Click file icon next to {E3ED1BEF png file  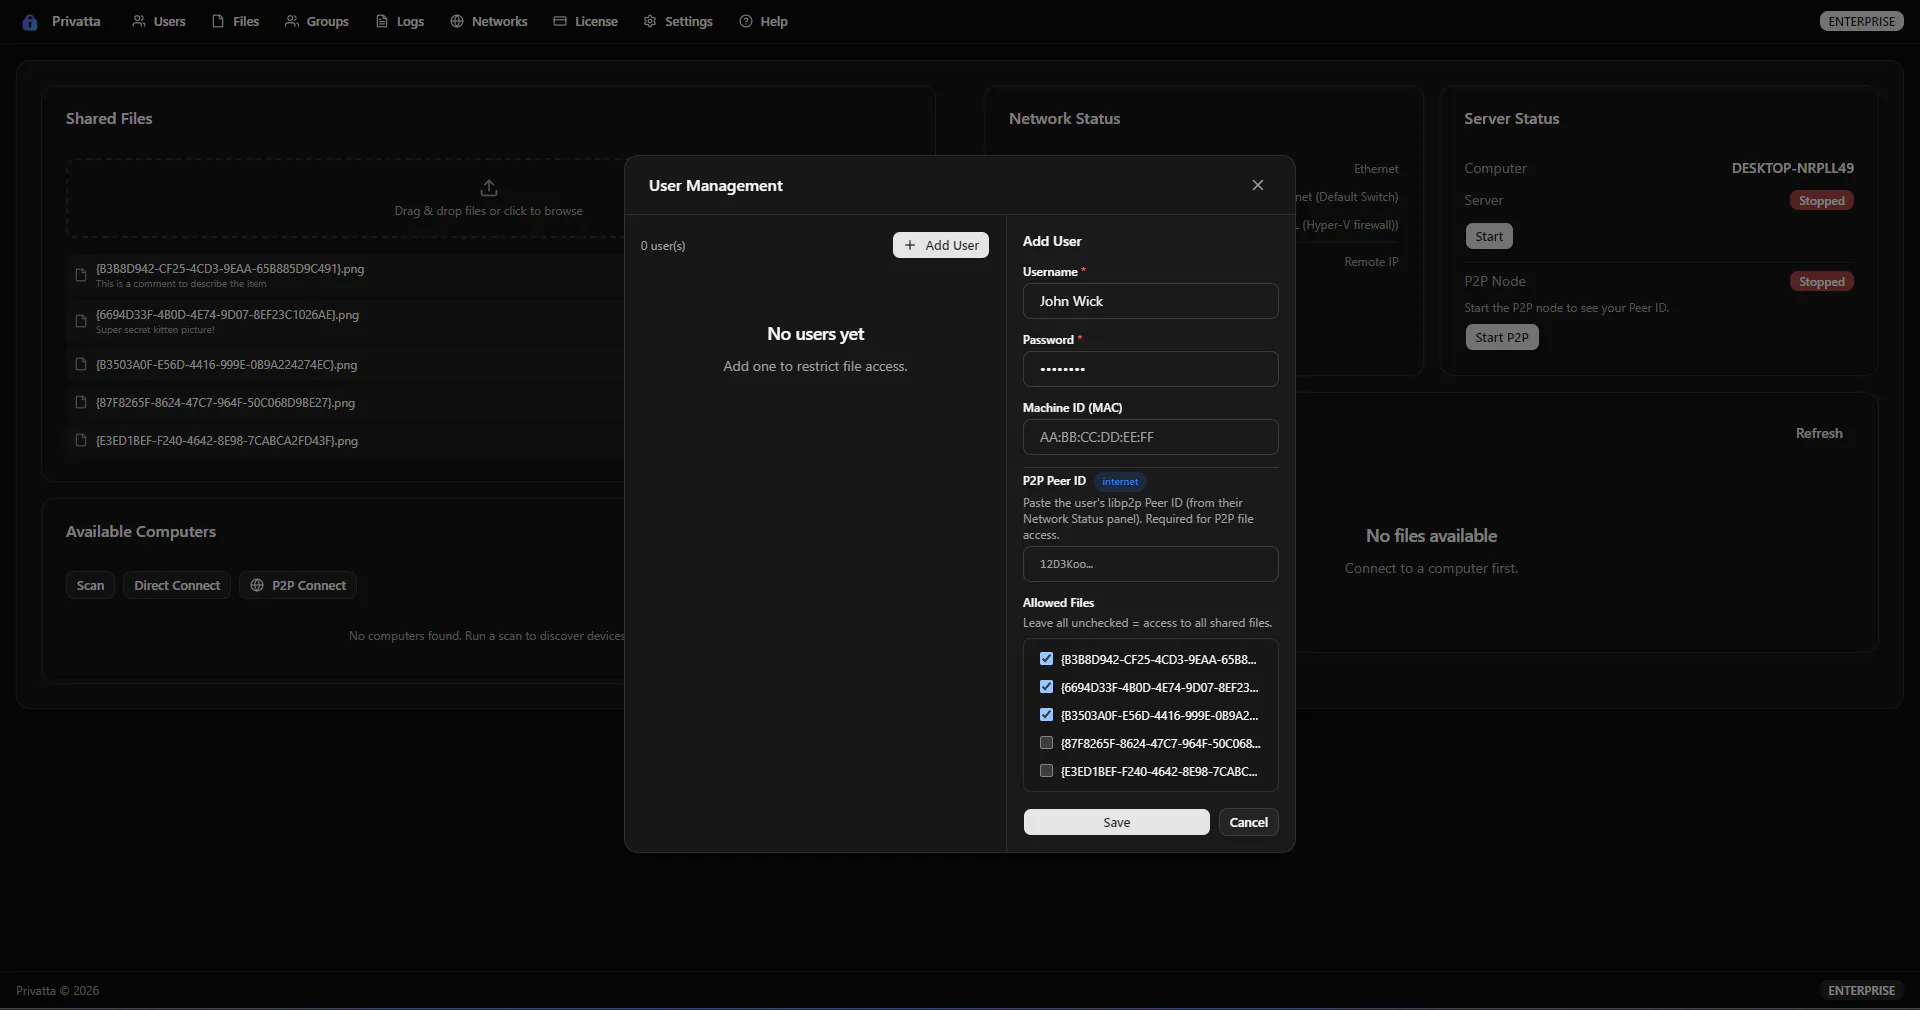[81, 440]
